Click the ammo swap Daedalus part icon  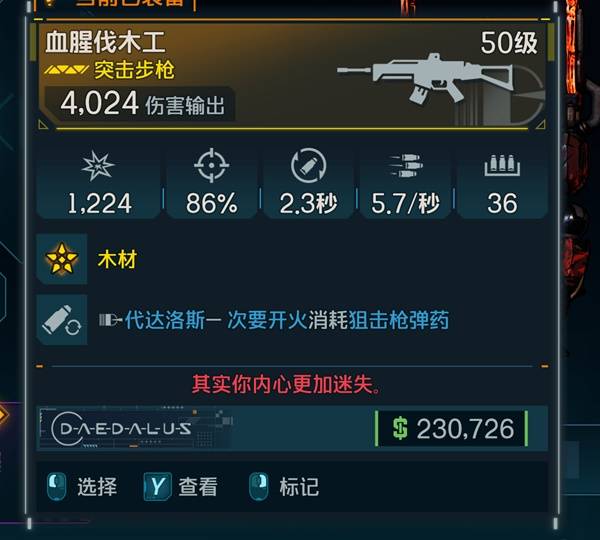pyautogui.click(x=62, y=320)
